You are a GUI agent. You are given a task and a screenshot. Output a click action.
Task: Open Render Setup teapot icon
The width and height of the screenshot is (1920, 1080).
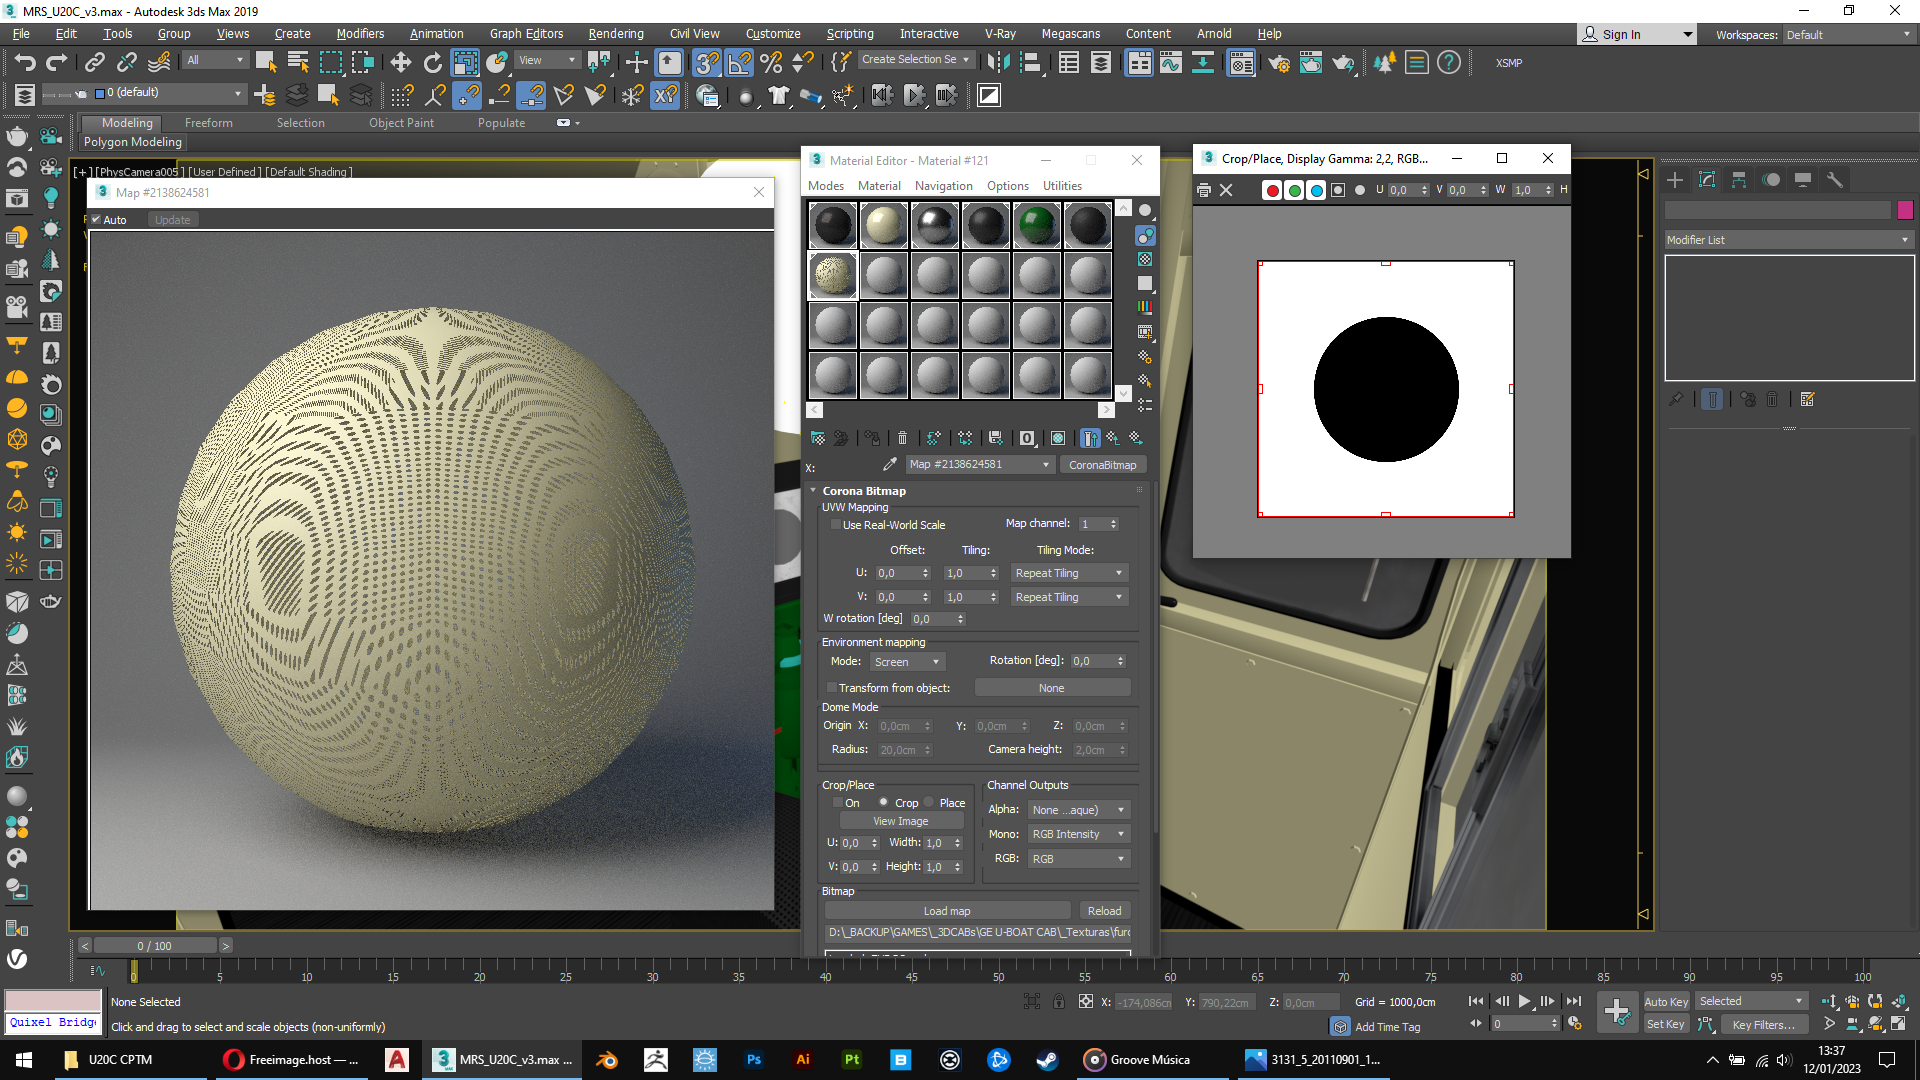pyautogui.click(x=1278, y=63)
